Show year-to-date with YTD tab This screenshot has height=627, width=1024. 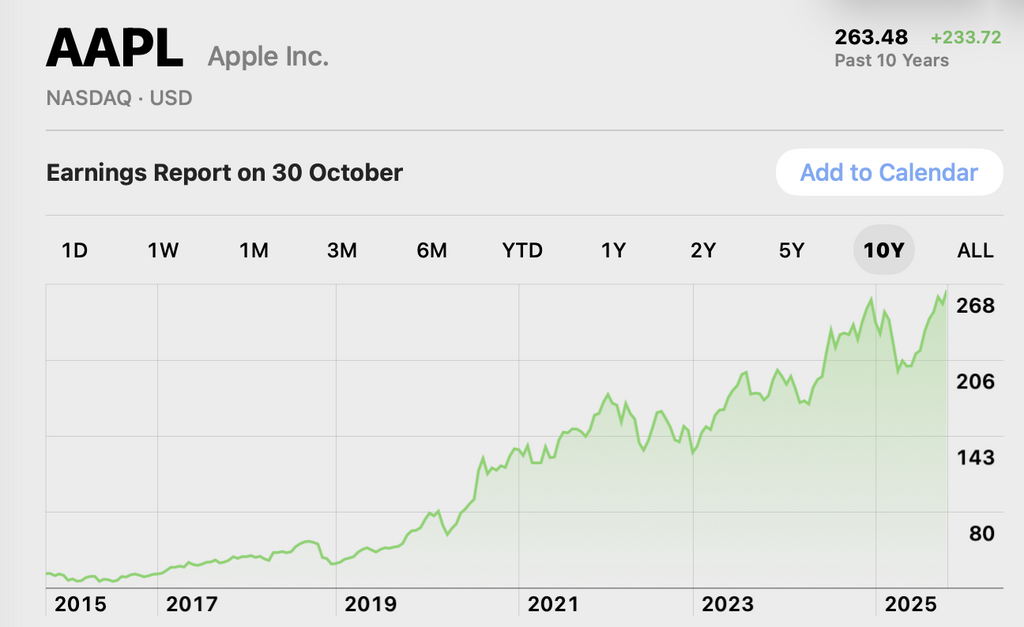pyautogui.click(x=522, y=250)
